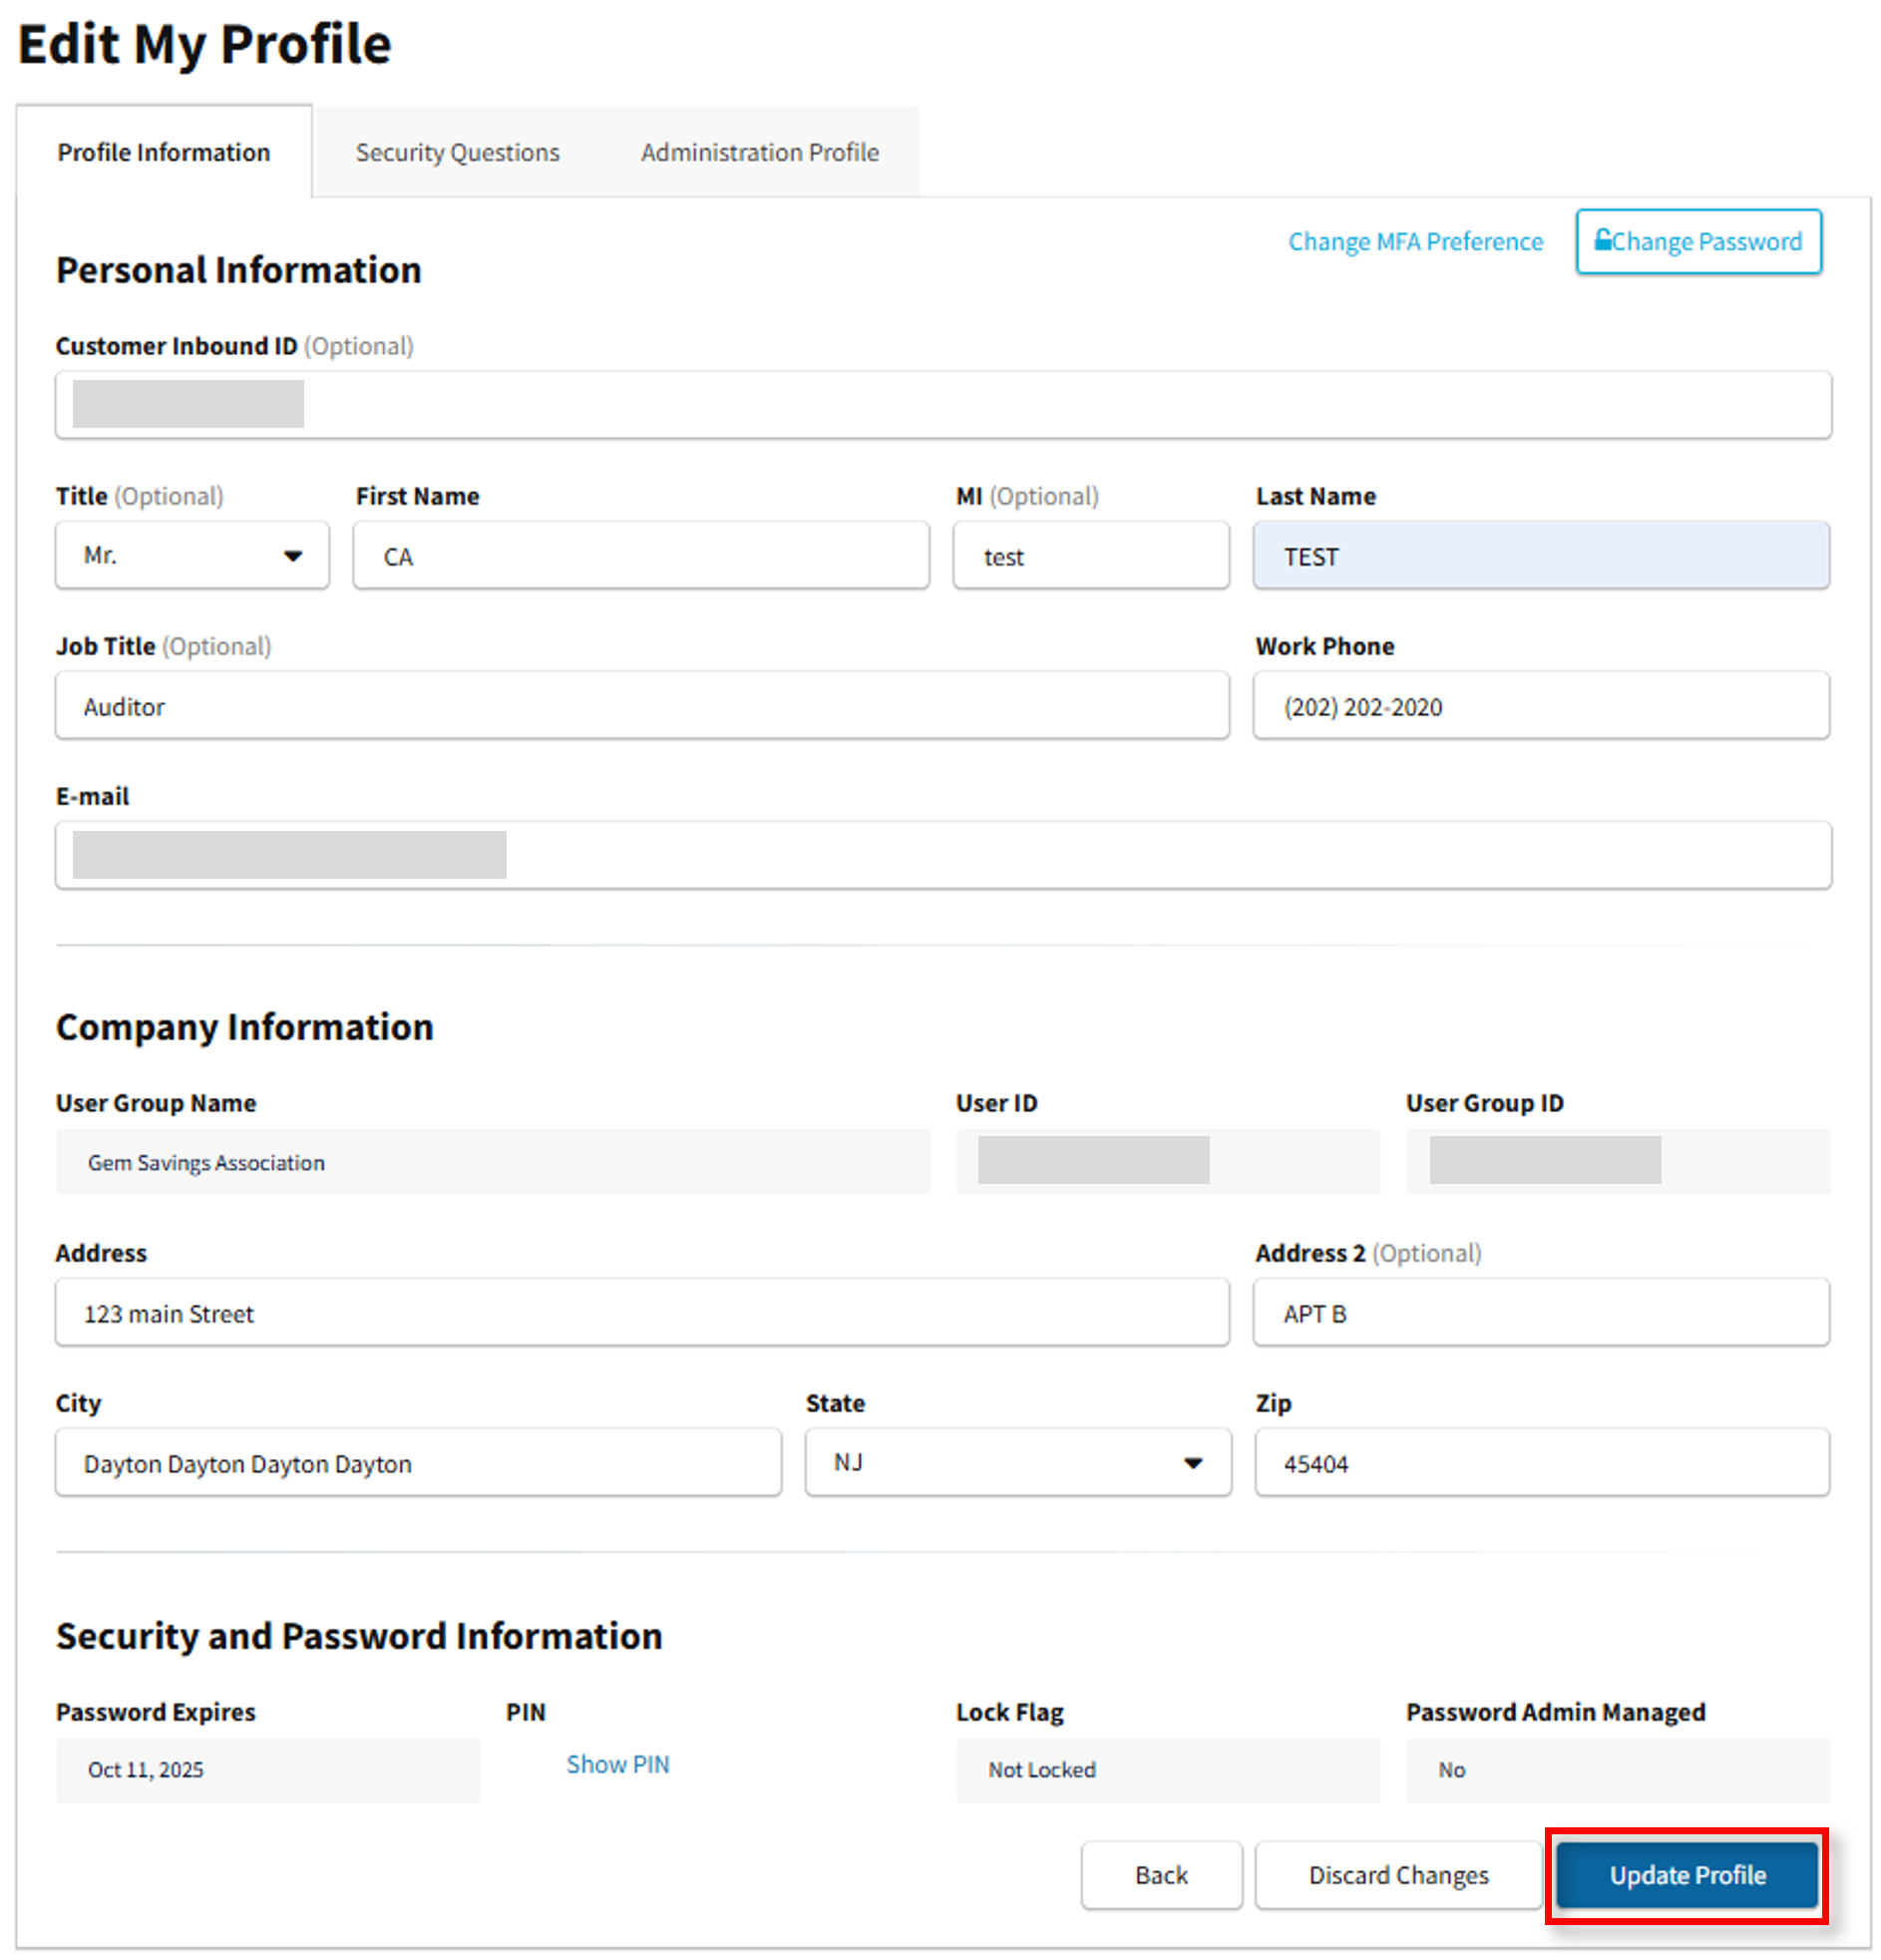The width and height of the screenshot is (1881, 1960).
Task: Click the Back button
Action: point(1160,1875)
